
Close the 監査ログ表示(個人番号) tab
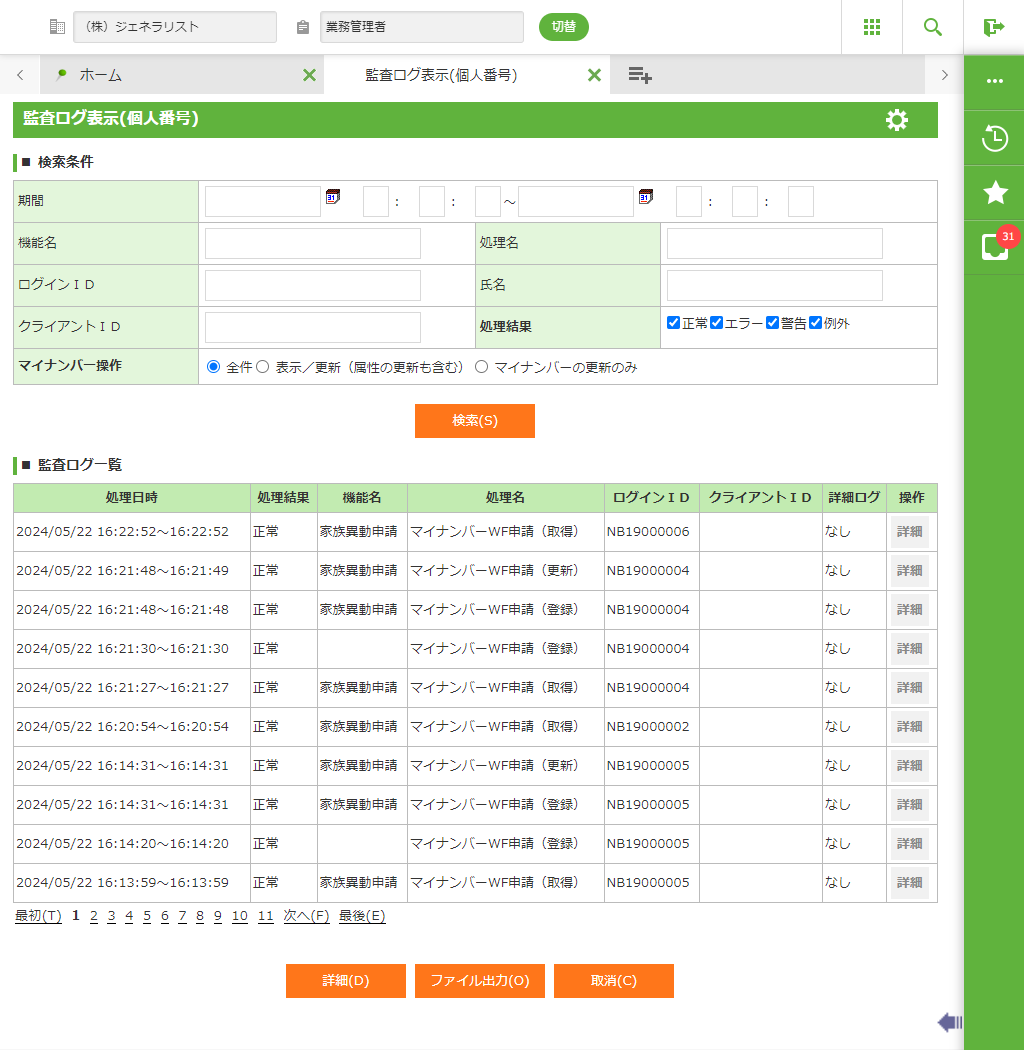tap(594, 75)
